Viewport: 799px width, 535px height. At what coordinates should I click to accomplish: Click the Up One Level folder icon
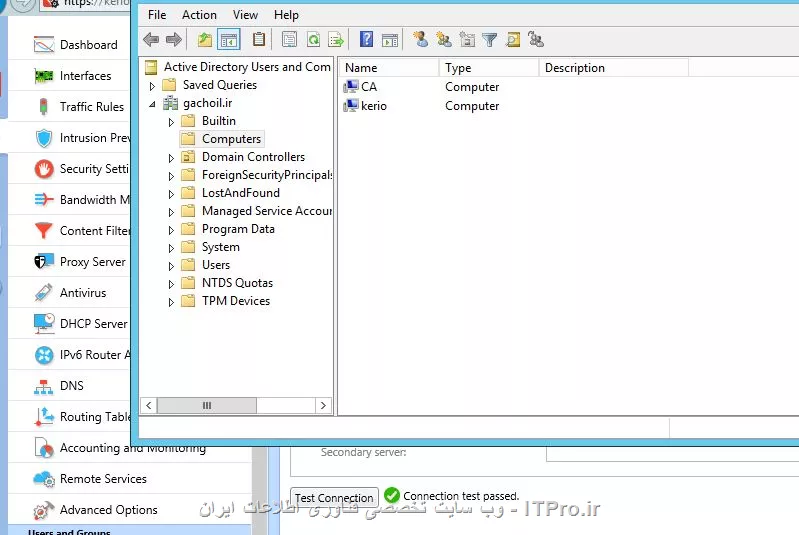pyautogui.click(x=205, y=39)
